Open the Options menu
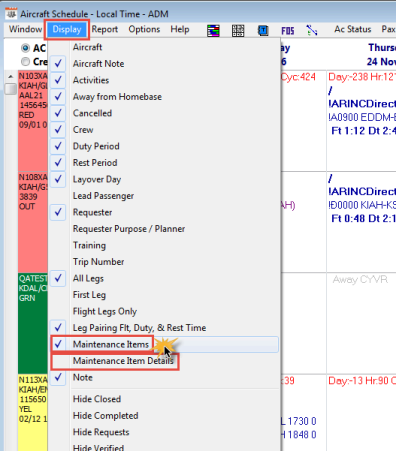This screenshot has height=451, width=396. click(x=144, y=29)
